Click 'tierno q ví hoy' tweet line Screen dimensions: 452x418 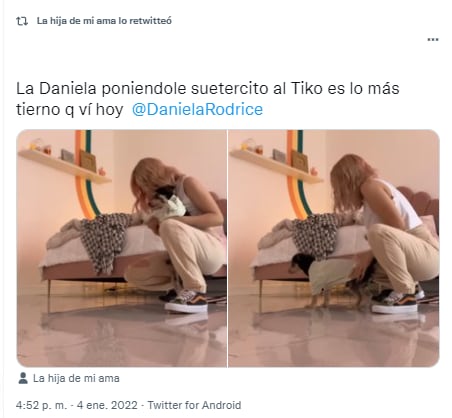coord(69,110)
